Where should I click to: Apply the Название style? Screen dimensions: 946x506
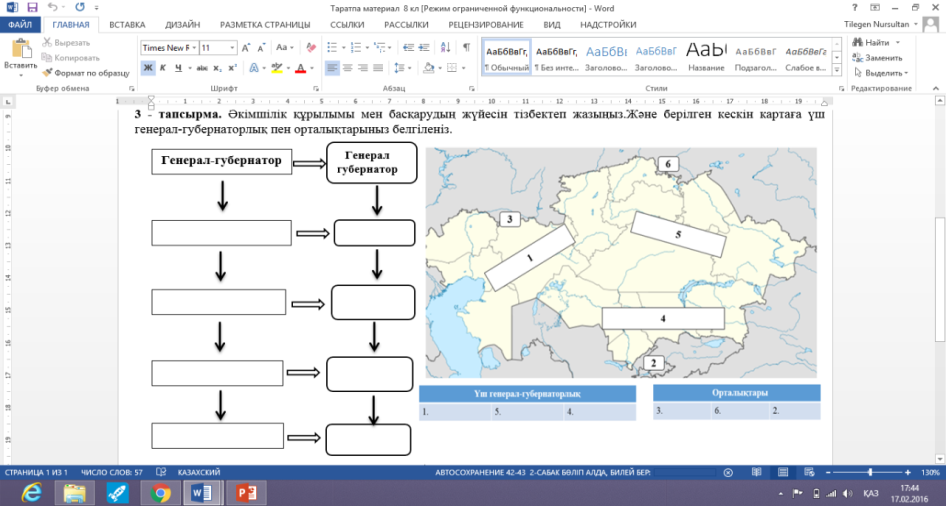(x=706, y=59)
